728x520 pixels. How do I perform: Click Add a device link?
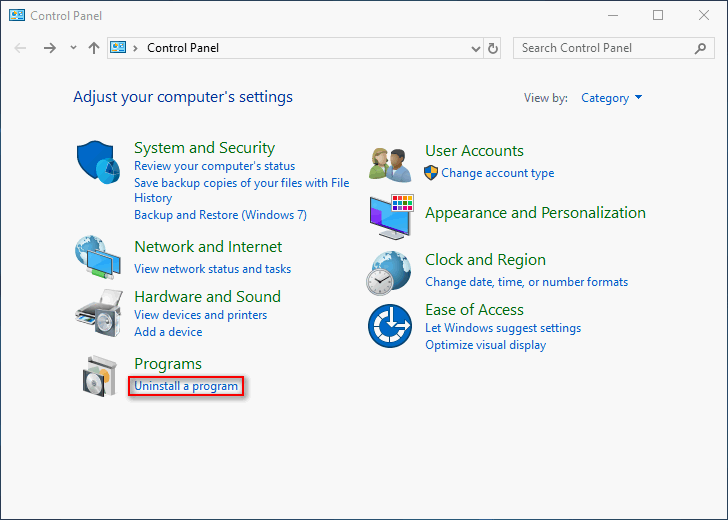pos(168,332)
